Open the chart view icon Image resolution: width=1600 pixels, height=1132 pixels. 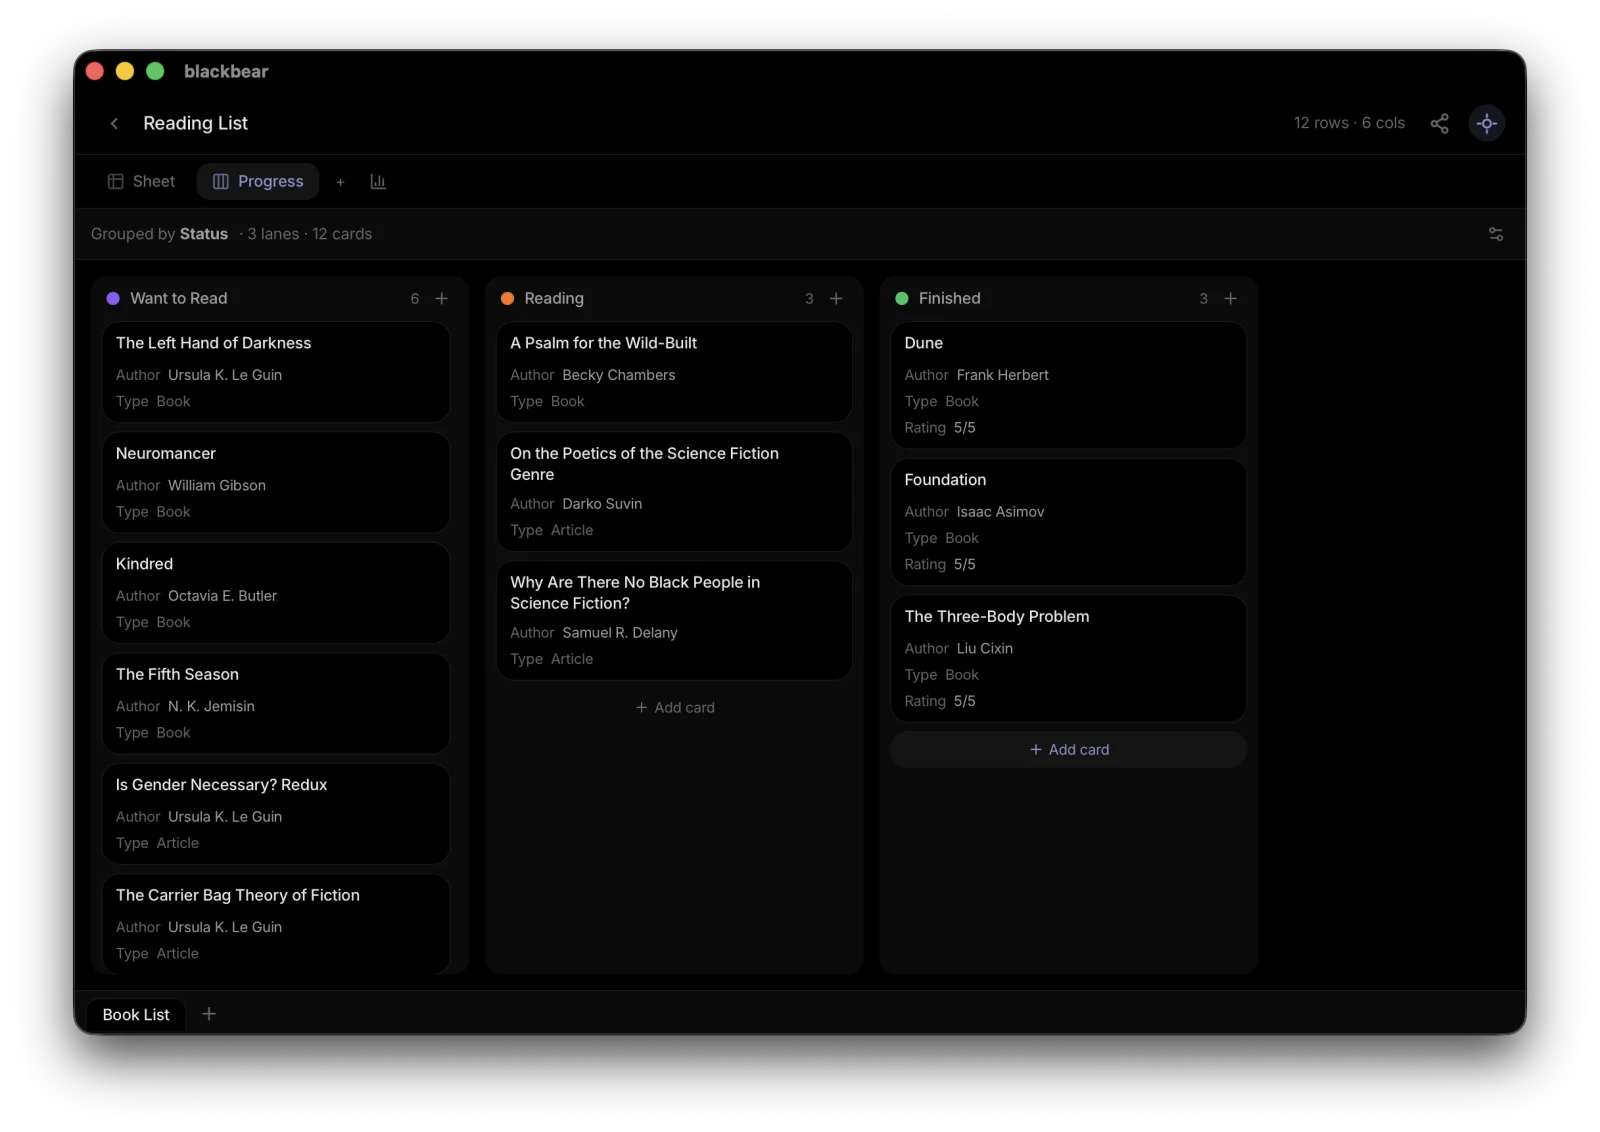[378, 182]
